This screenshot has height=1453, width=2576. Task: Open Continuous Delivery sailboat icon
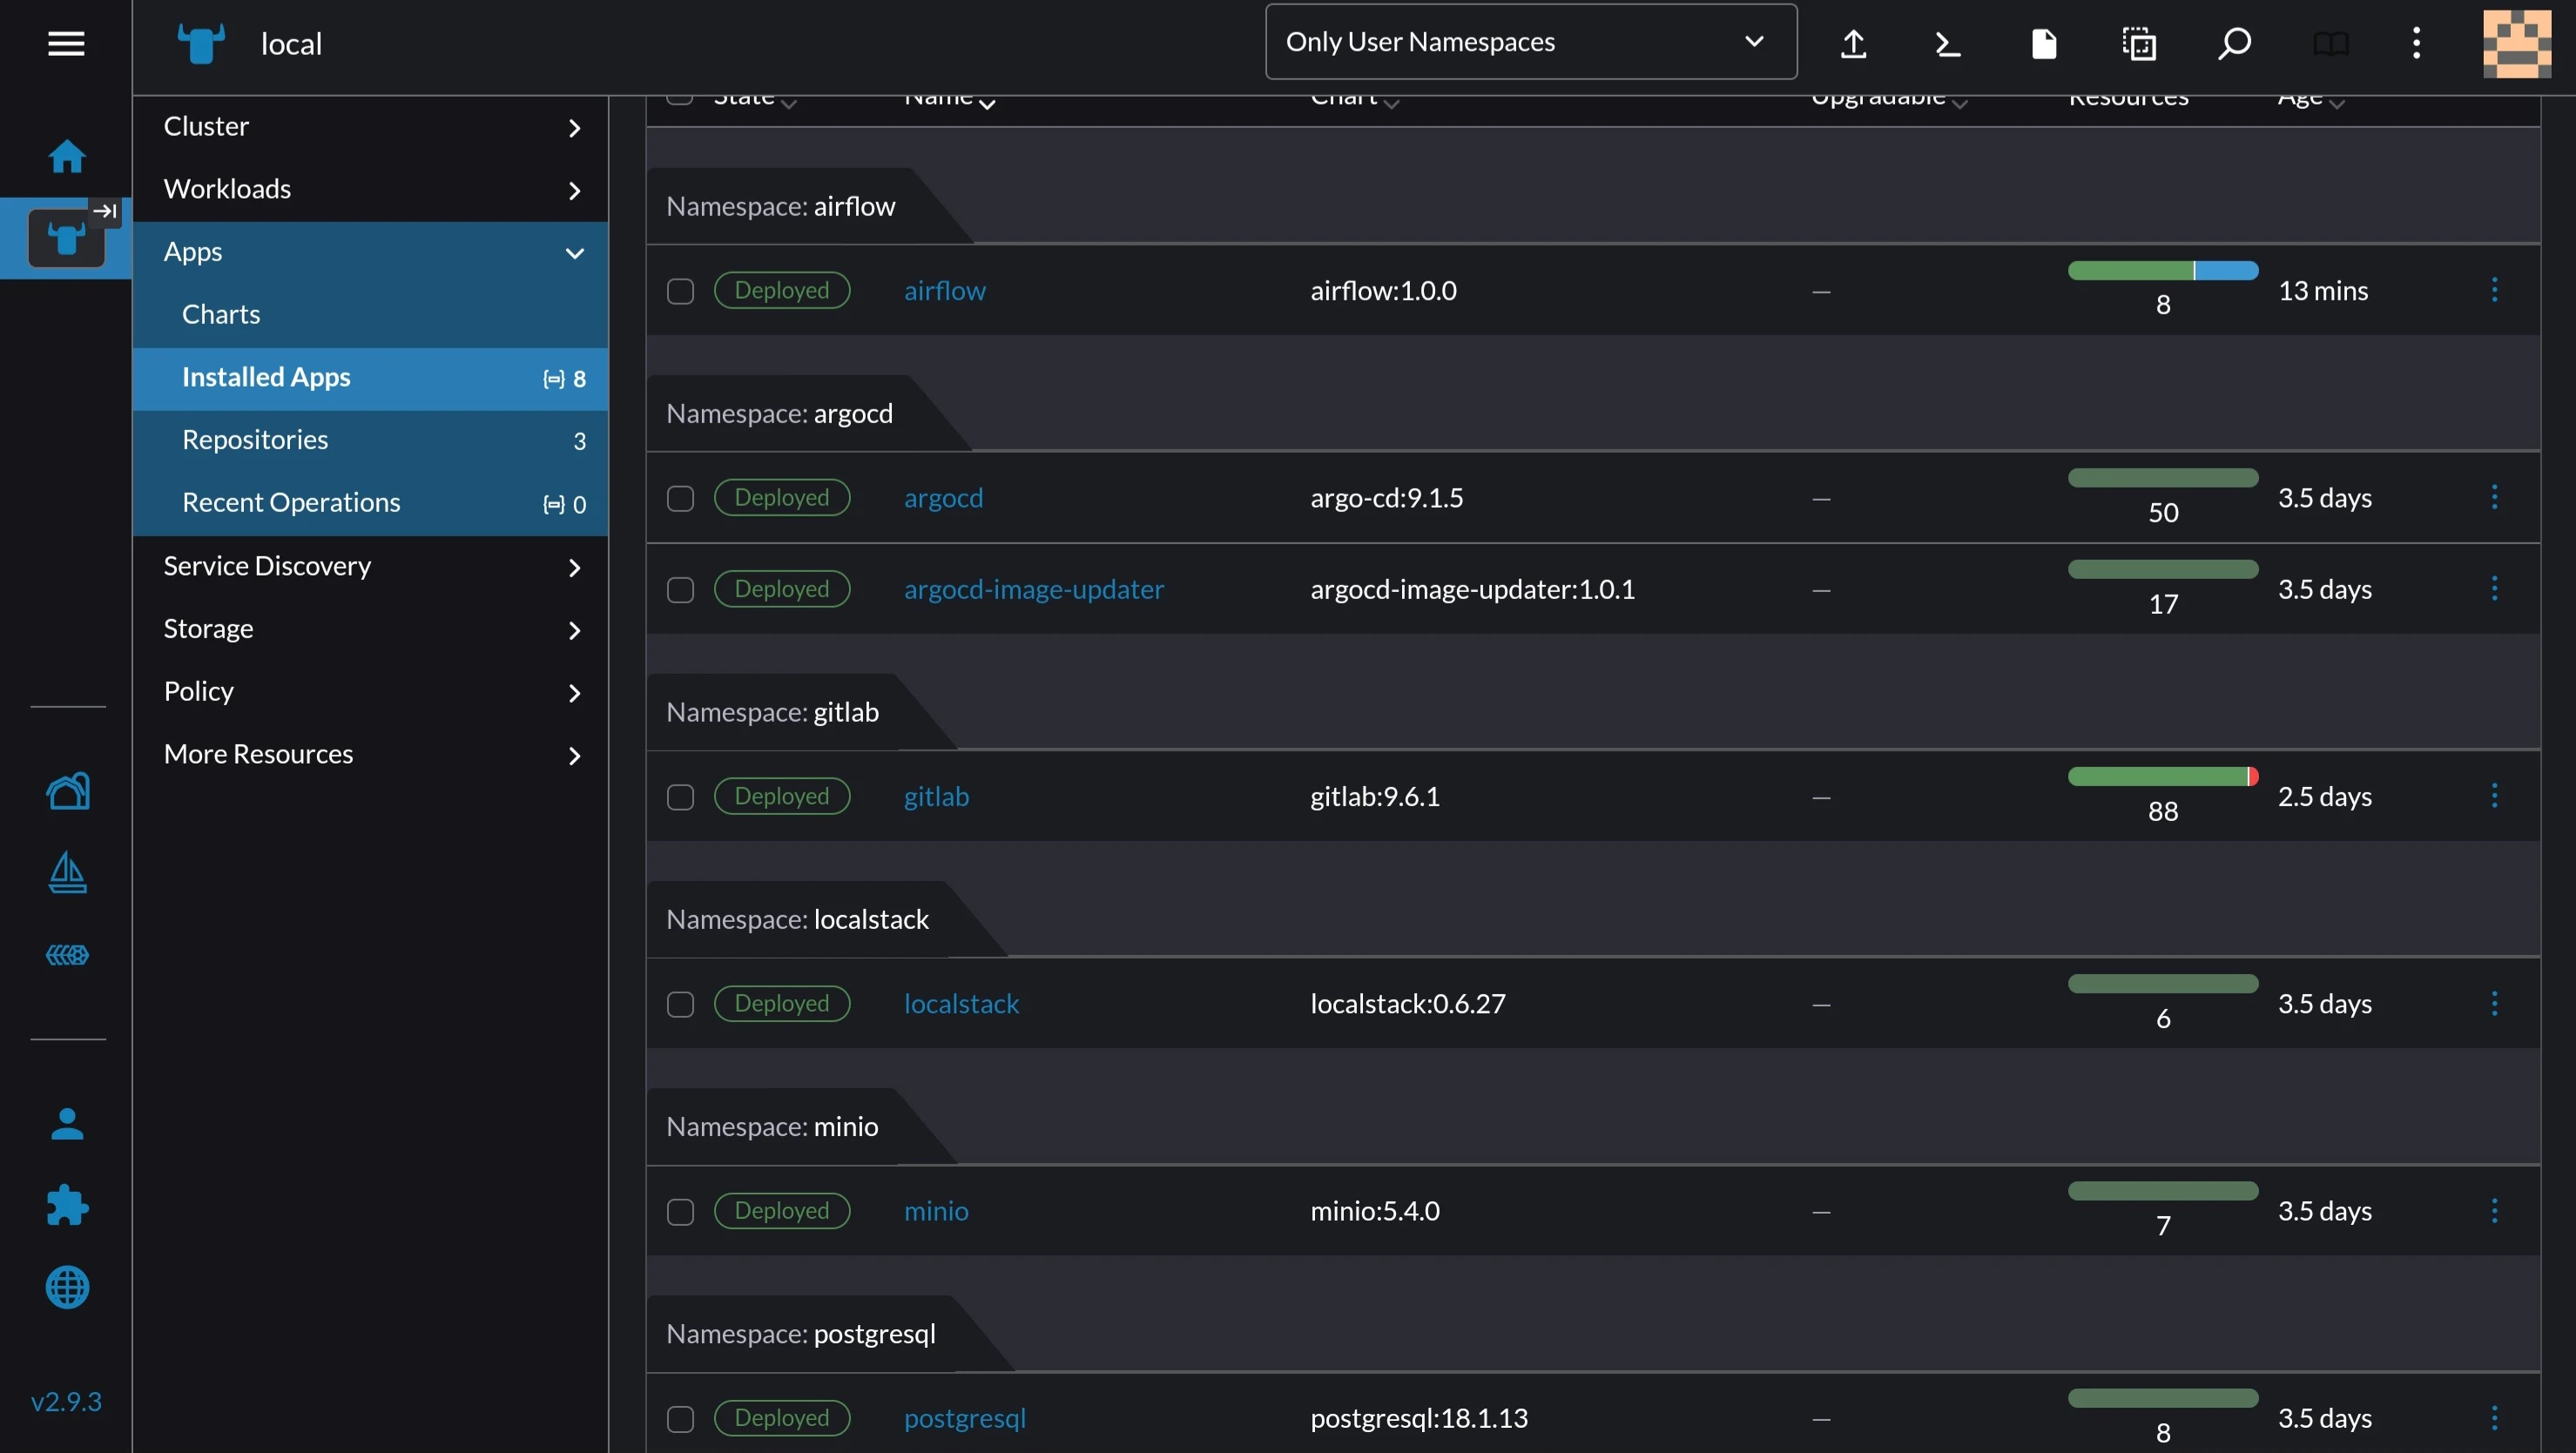(67, 872)
